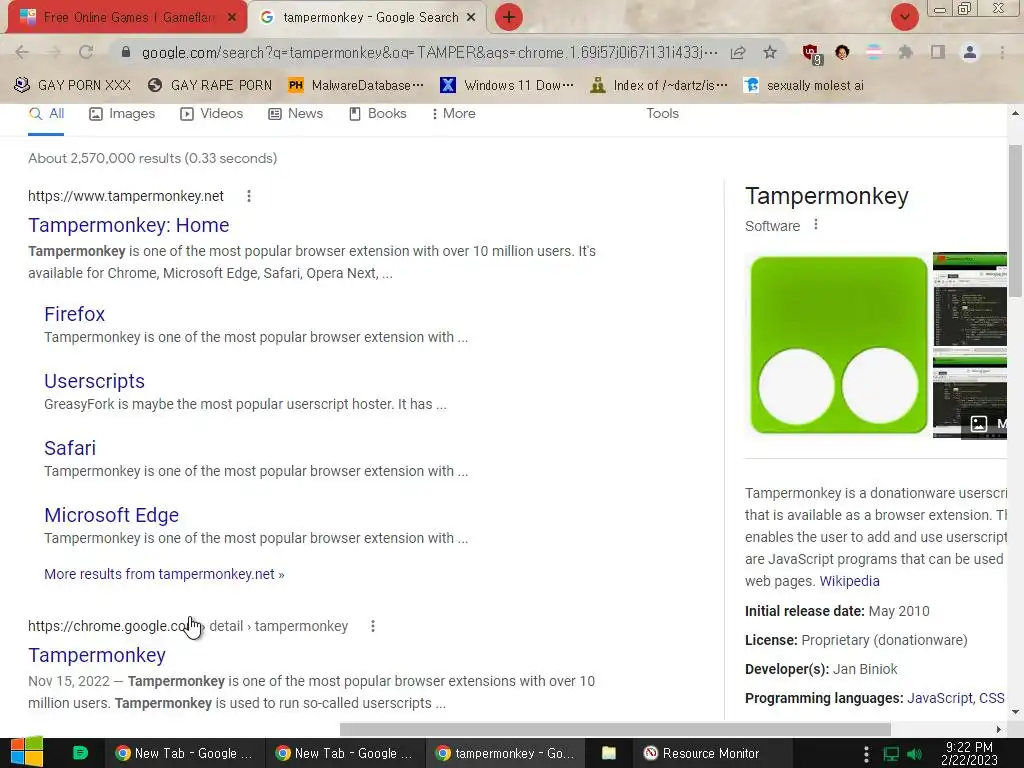1024x768 pixels.
Task: Open the uBlock shield extension icon
Action: (x=811, y=53)
